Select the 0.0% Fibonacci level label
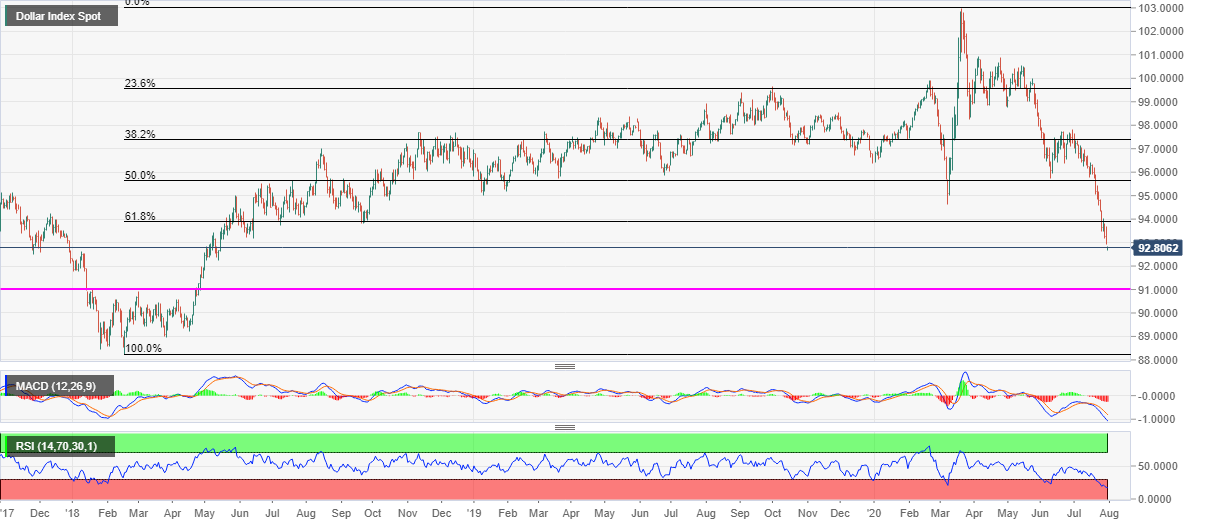This screenshot has width=1207, height=526. point(137,4)
